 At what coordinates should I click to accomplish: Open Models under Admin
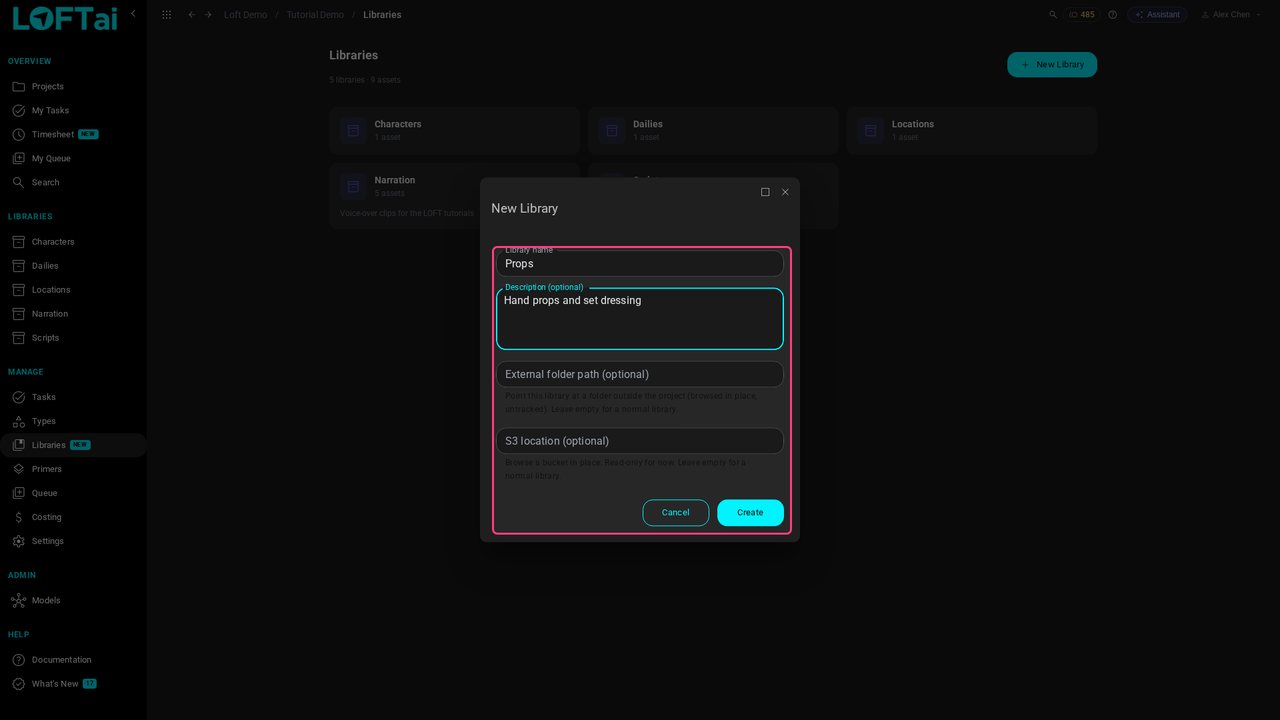point(73,601)
